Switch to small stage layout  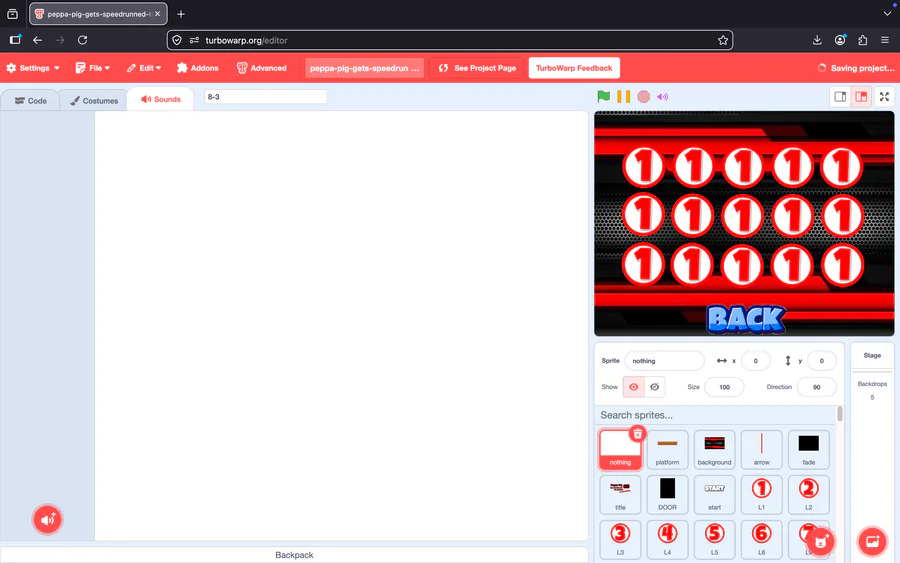pos(840,97)
